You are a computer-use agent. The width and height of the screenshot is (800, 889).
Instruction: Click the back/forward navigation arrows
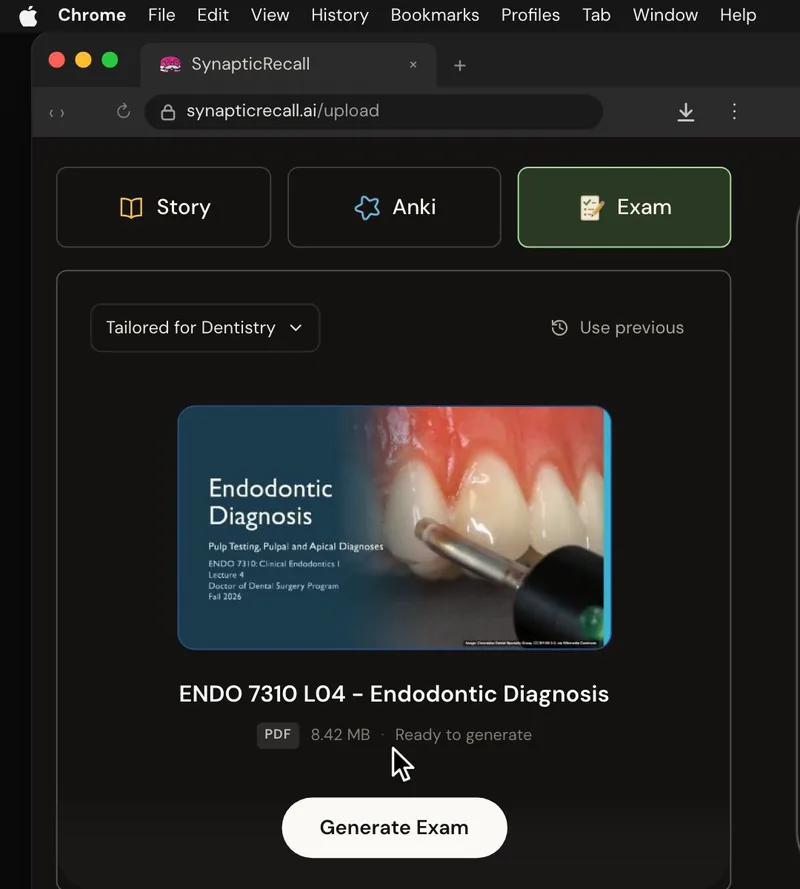[57, 113]
